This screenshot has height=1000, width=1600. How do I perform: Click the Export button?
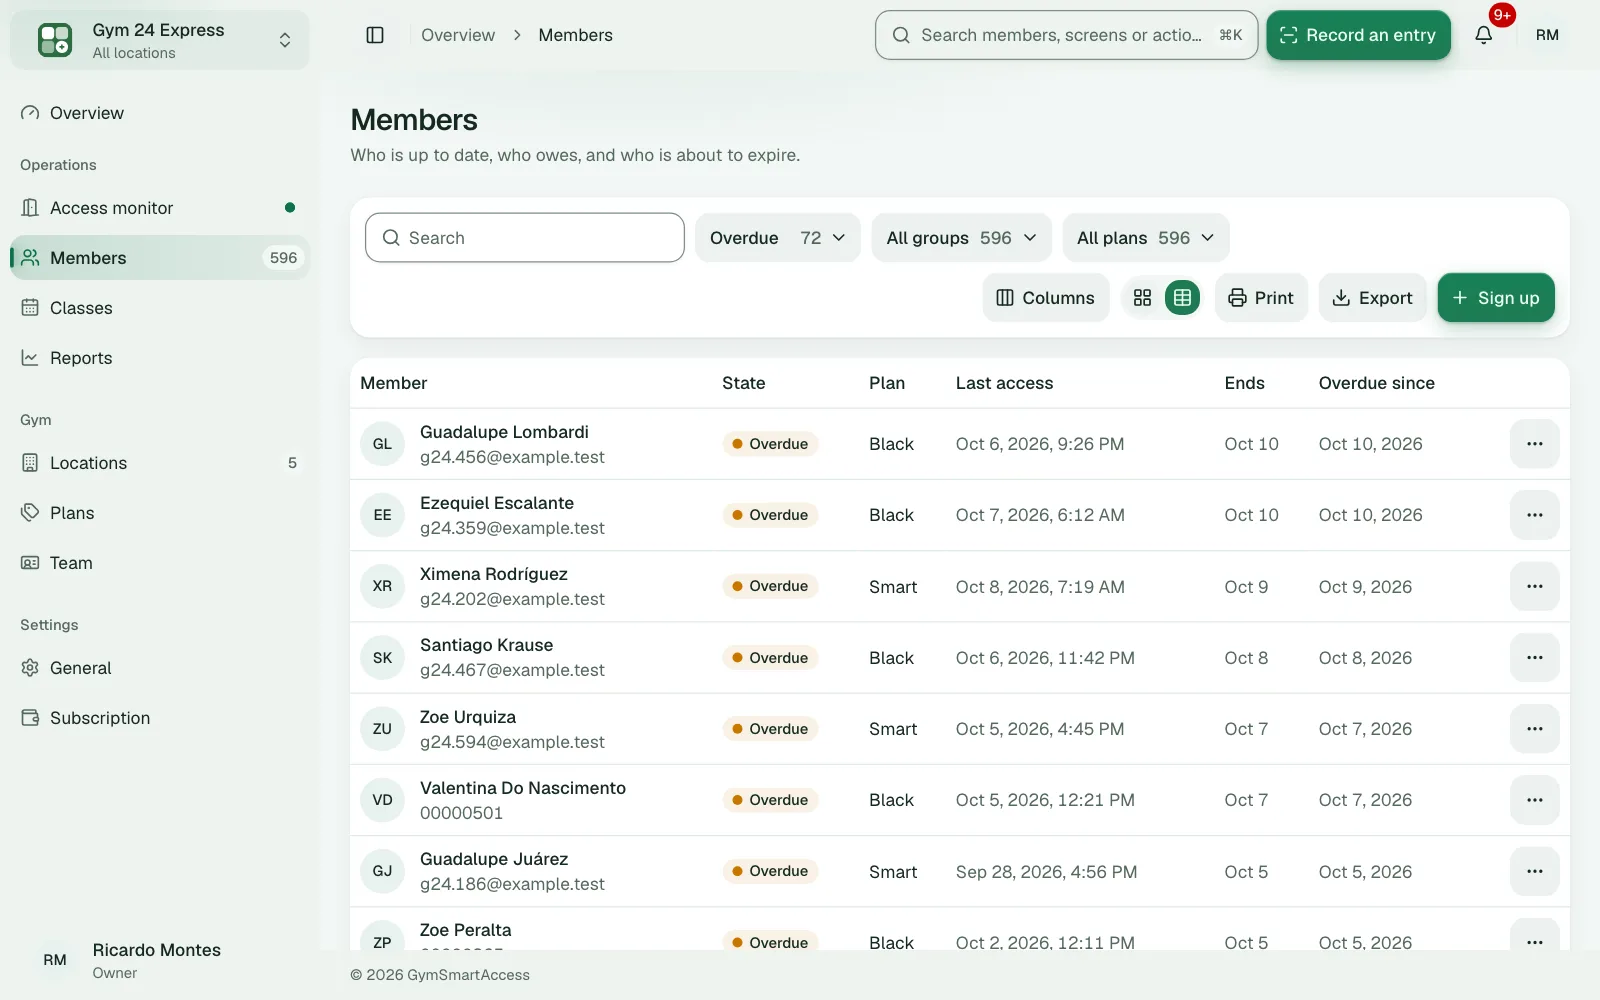tap(1373, 298)
